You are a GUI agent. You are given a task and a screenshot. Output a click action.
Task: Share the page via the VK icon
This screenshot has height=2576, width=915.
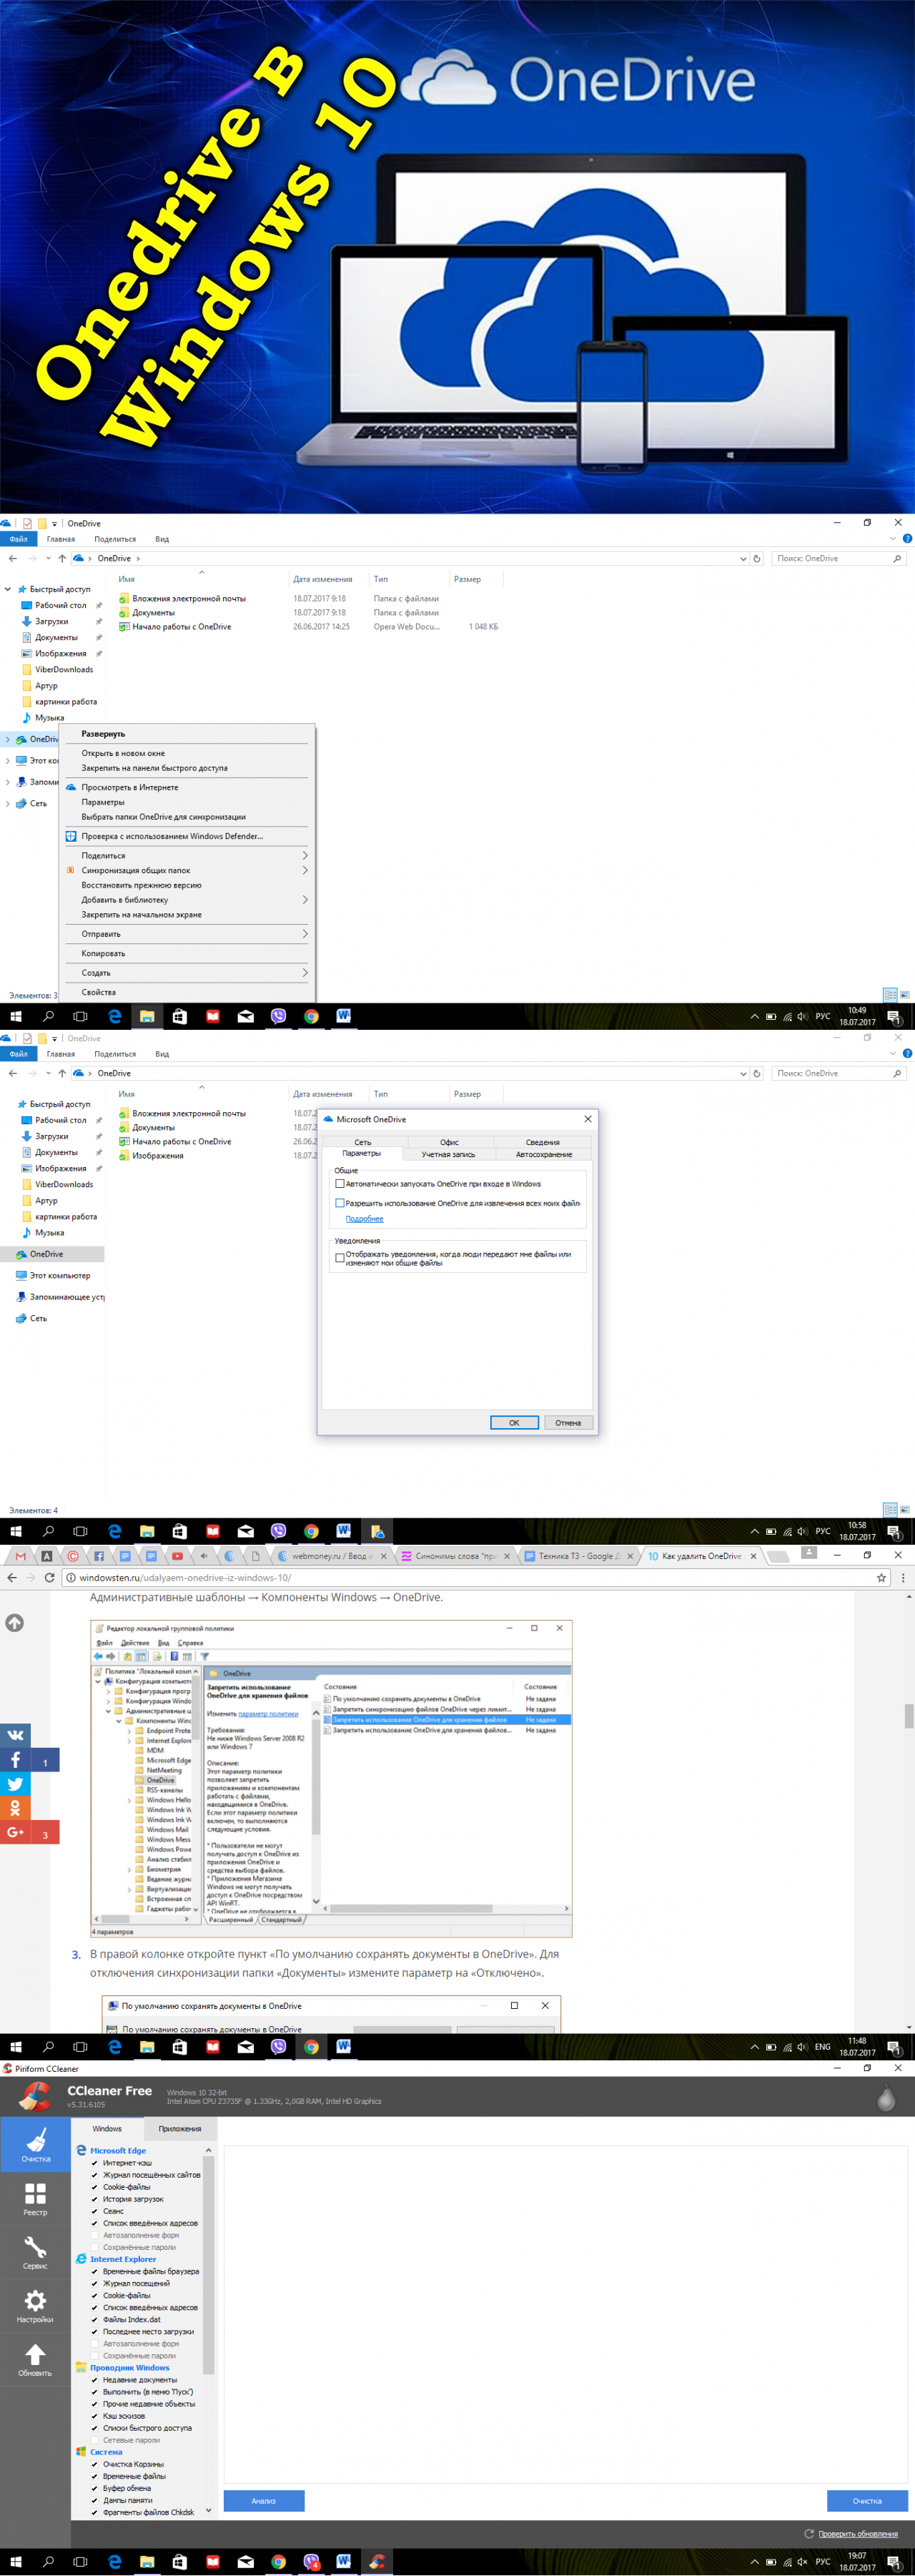tap(15, 1735)
